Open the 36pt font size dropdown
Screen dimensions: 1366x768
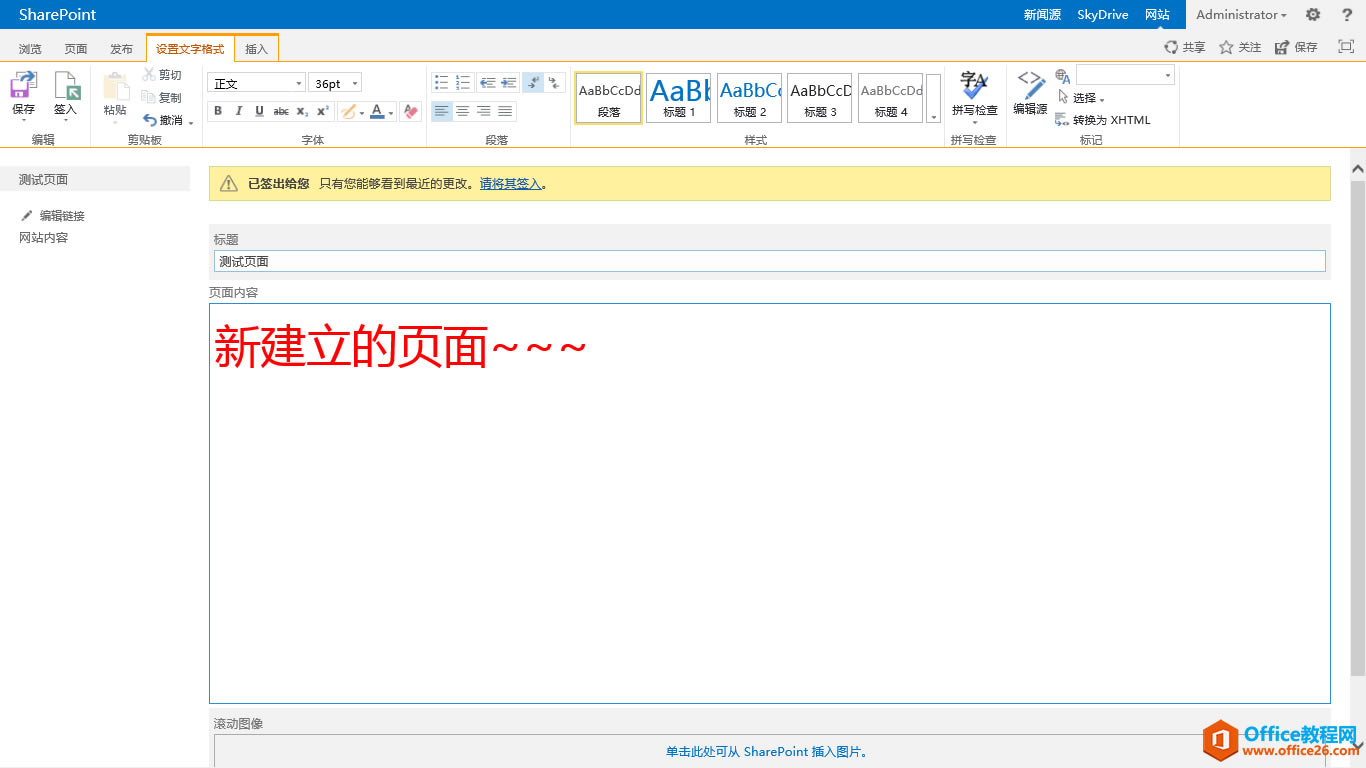pyautogui.click(x=353, y=82)
